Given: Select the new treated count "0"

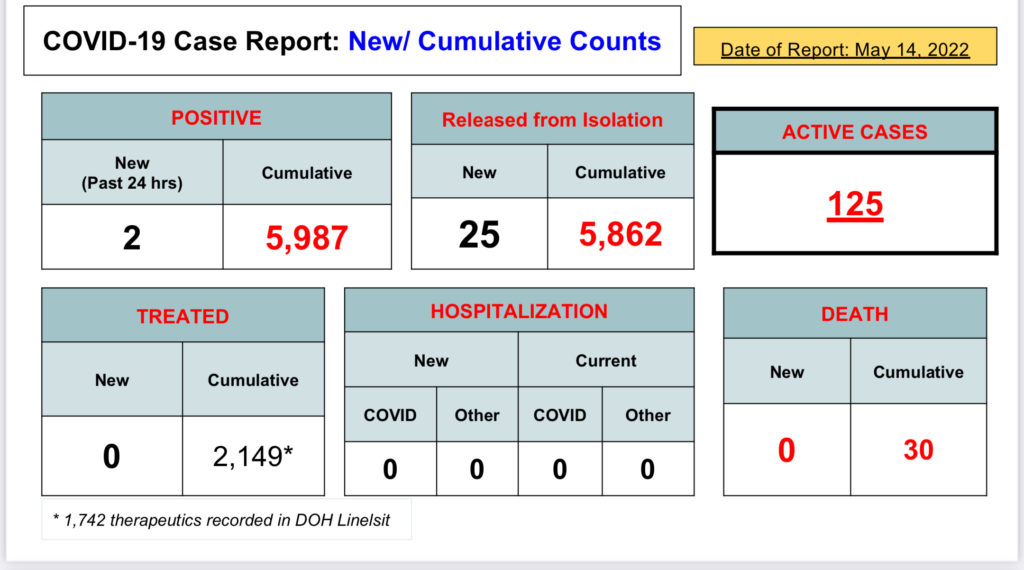Looking at the screenshot, I should 112,456.
